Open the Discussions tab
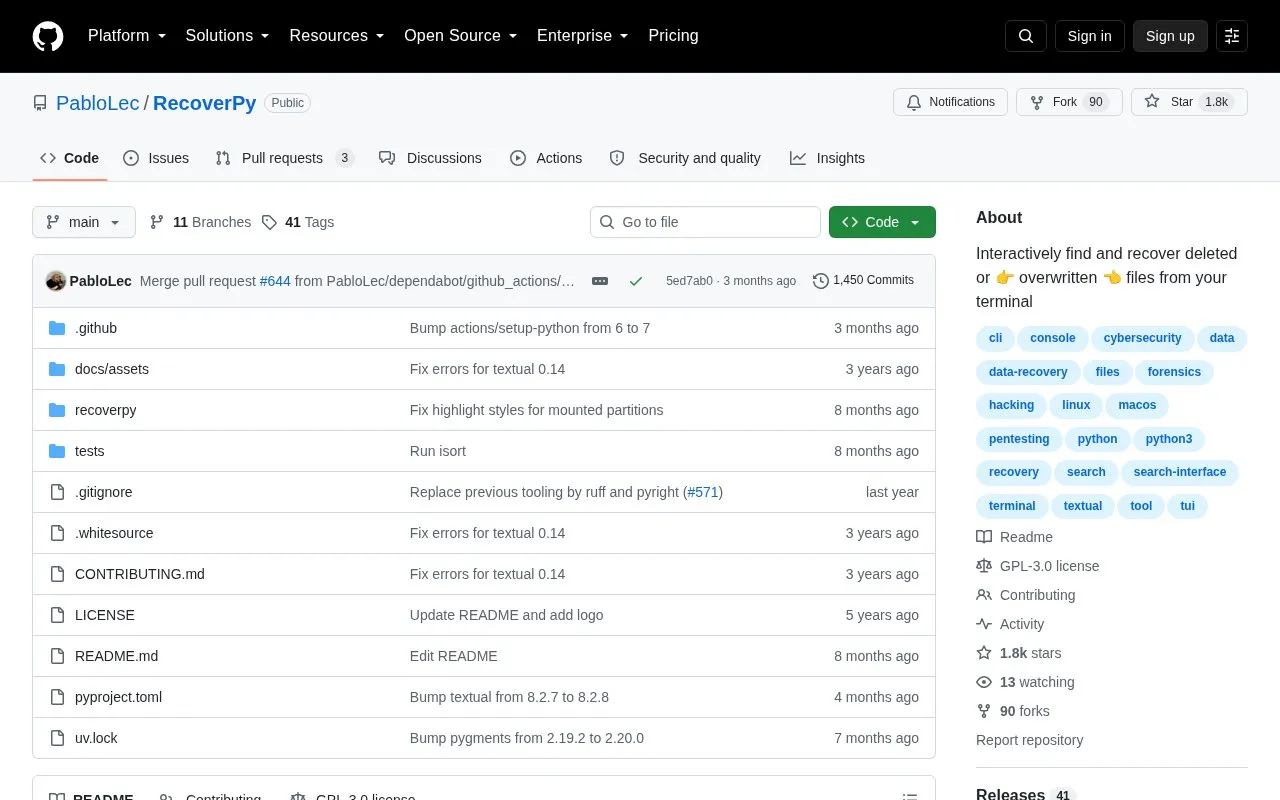 (x=430, y=158)
